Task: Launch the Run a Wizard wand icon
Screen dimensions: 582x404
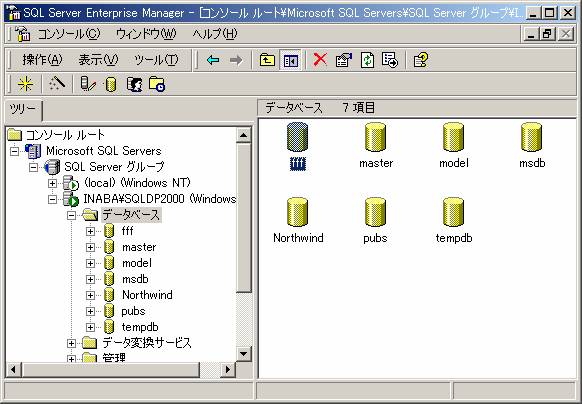Action: (x=57, y=84)
